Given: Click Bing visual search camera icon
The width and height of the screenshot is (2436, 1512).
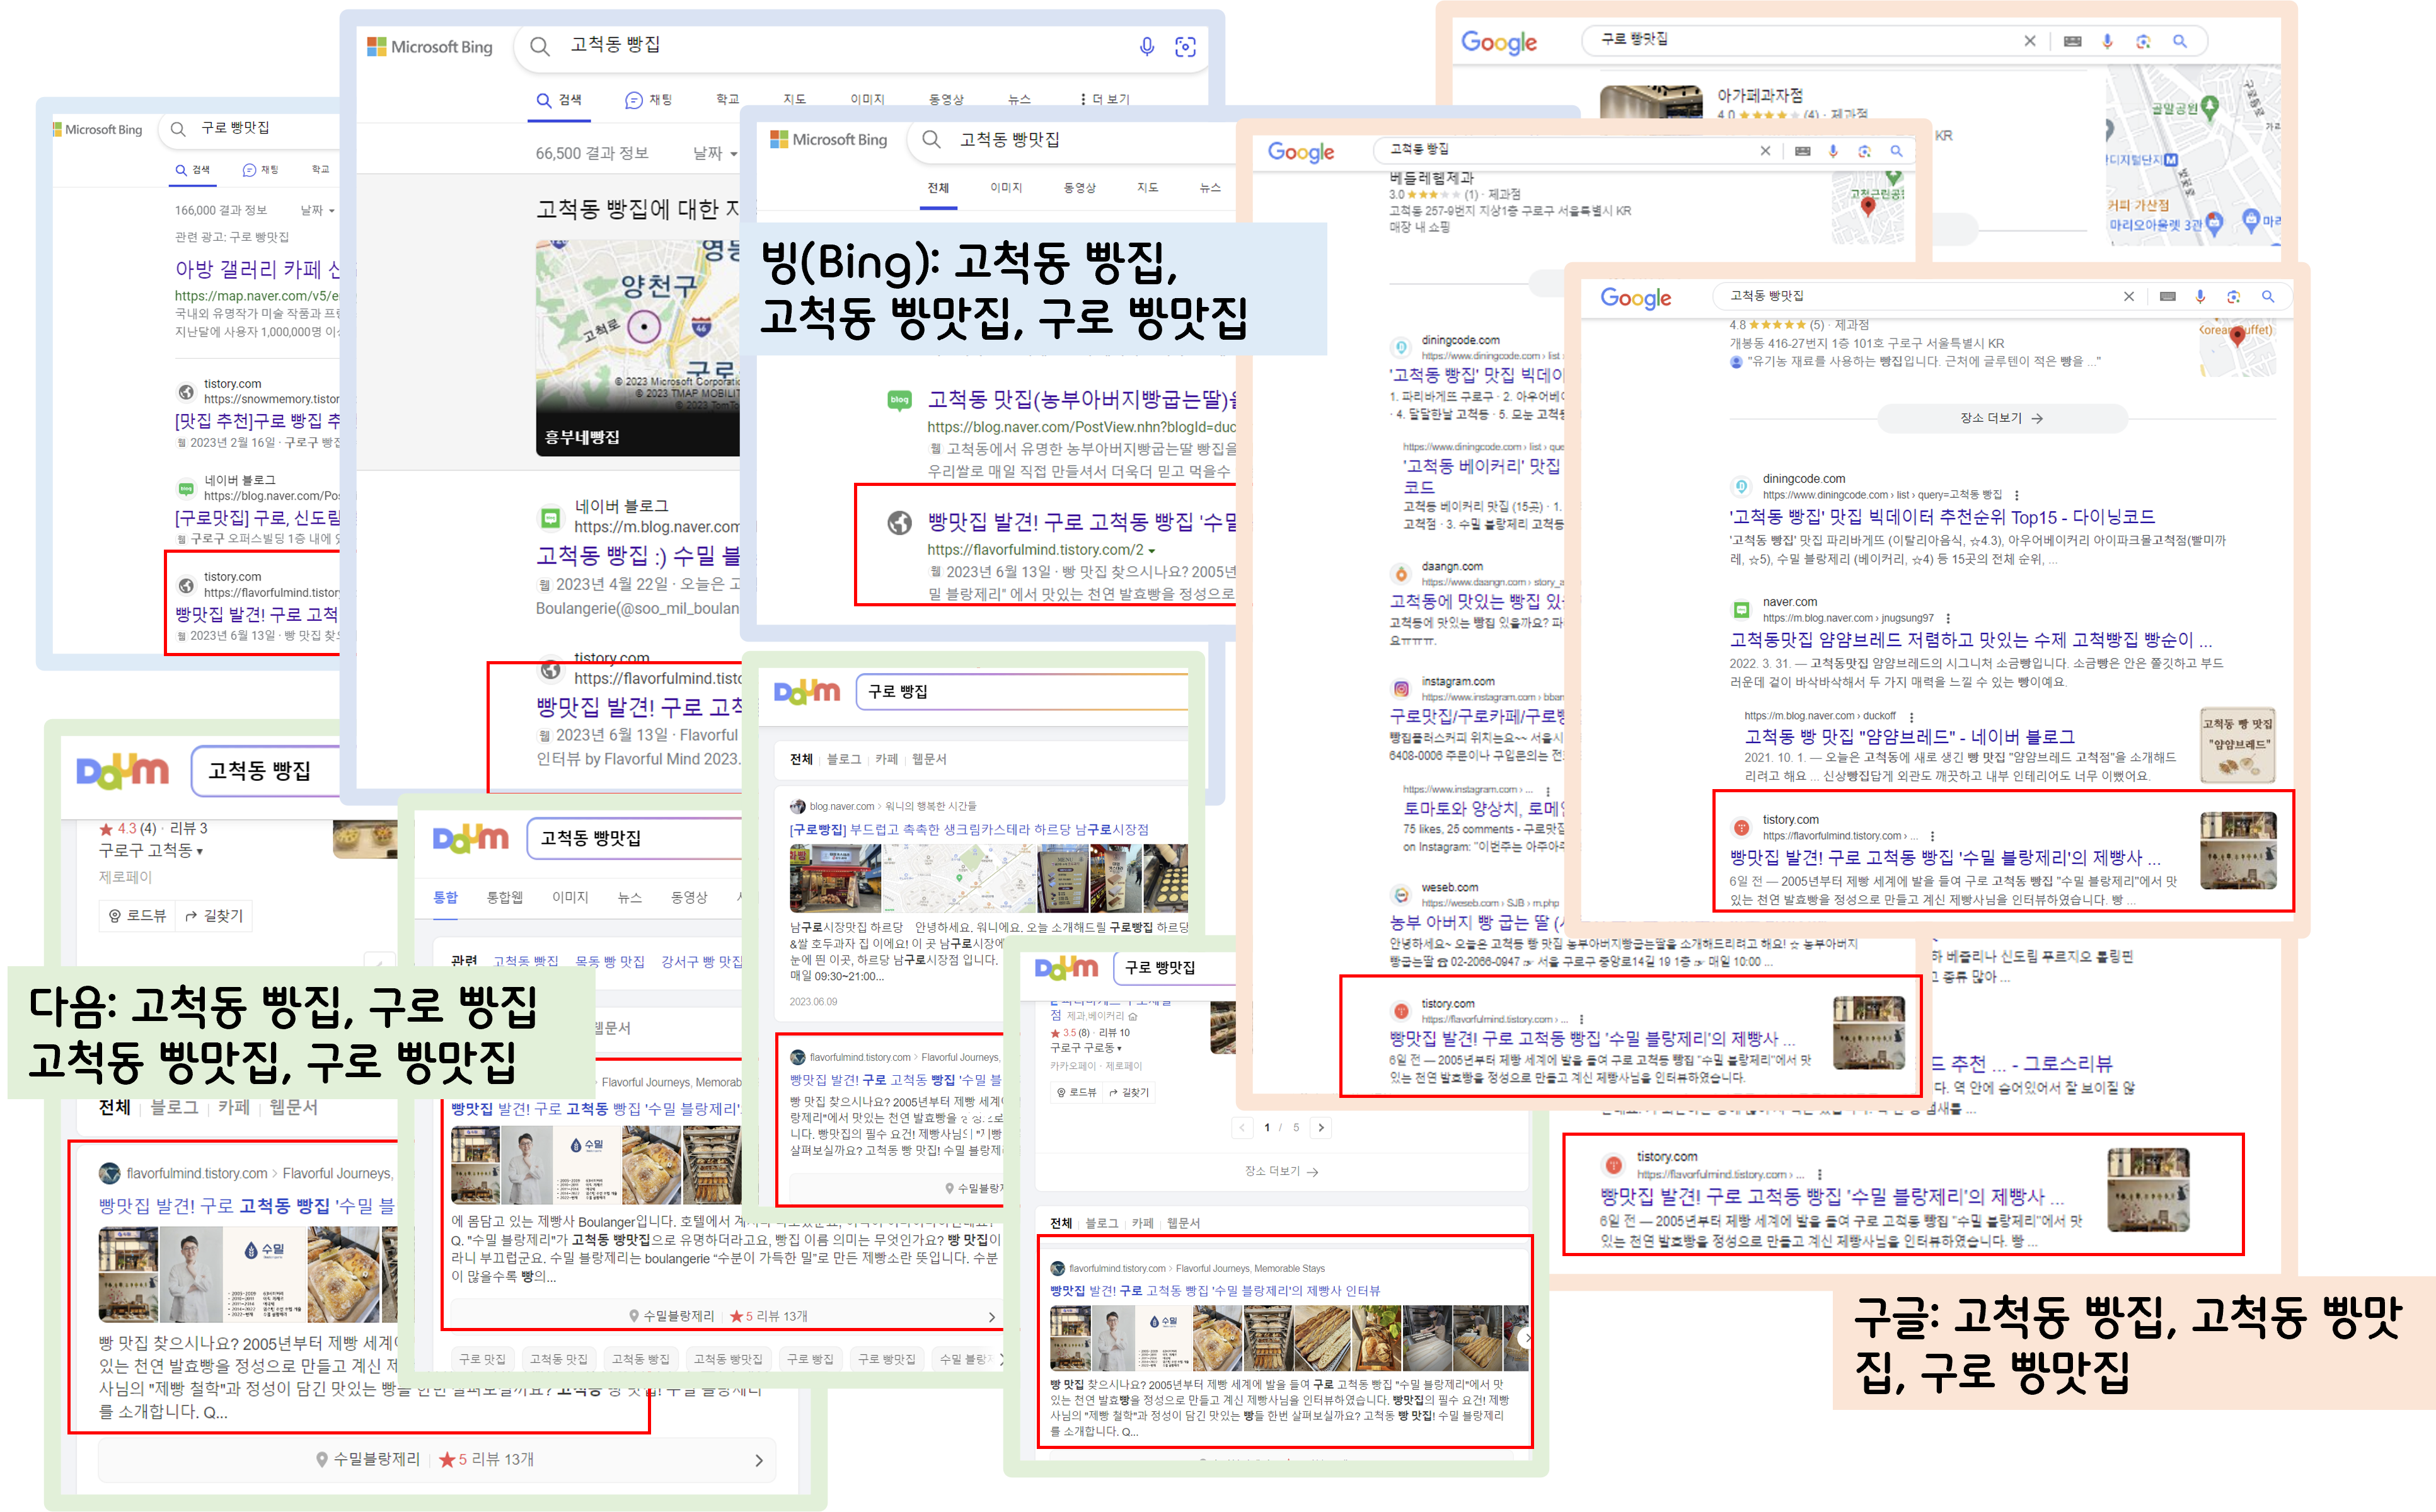Looking at the screenshot, I should click(1185, 46).
